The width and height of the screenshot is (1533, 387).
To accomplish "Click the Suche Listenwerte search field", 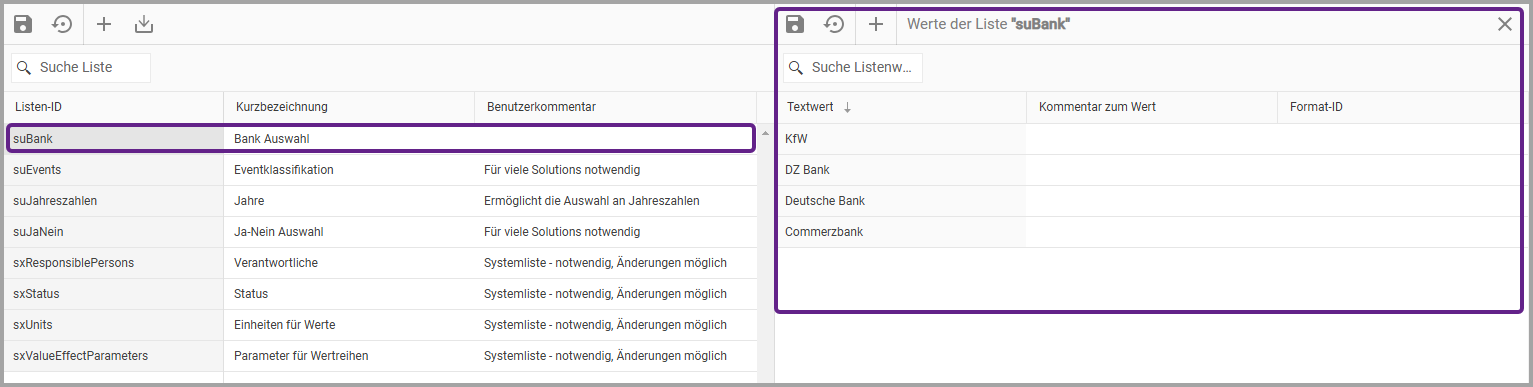I will (853, 67).
